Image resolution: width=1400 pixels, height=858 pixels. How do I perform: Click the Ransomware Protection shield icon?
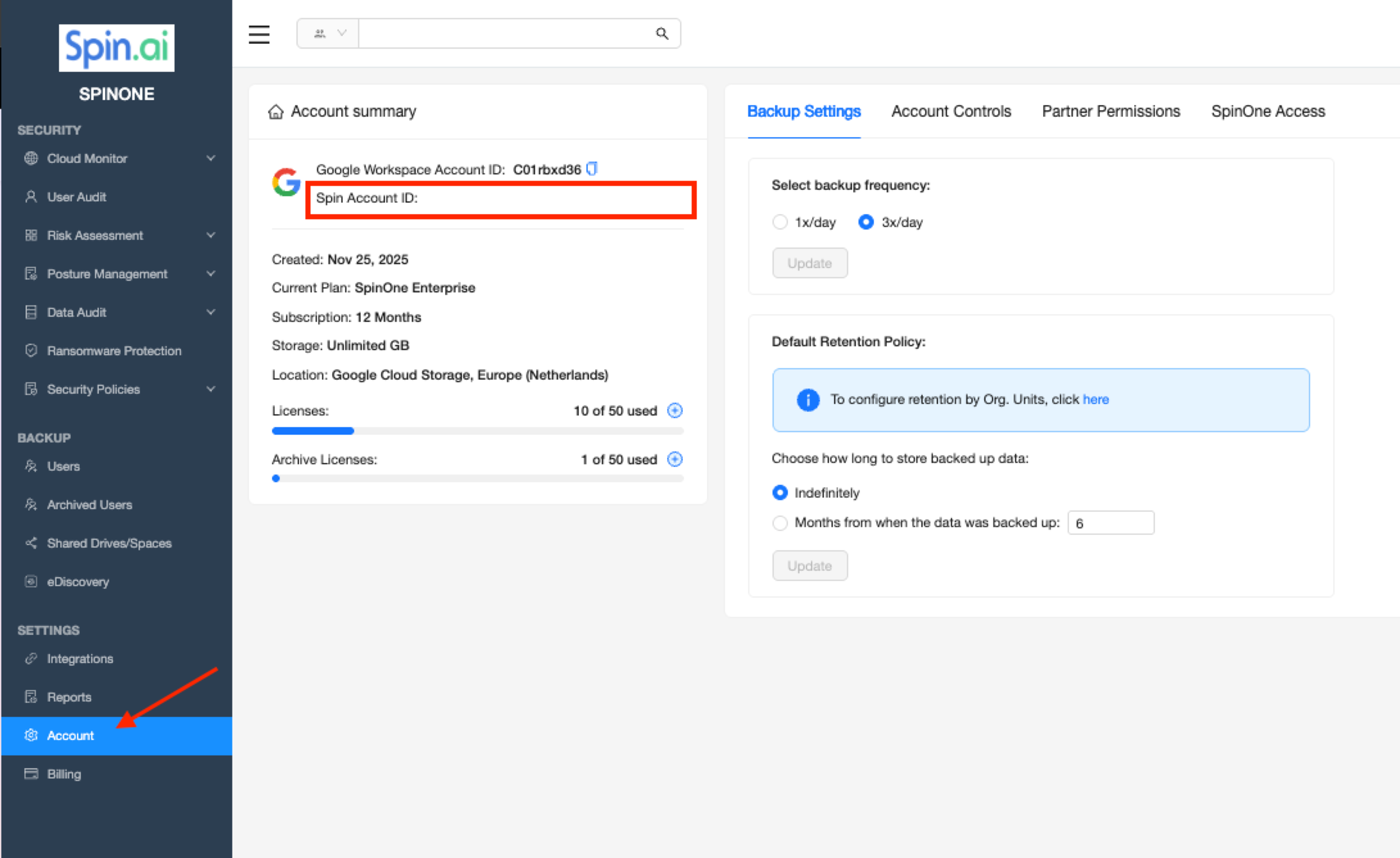pyautogui.click(x=31, y=351)
